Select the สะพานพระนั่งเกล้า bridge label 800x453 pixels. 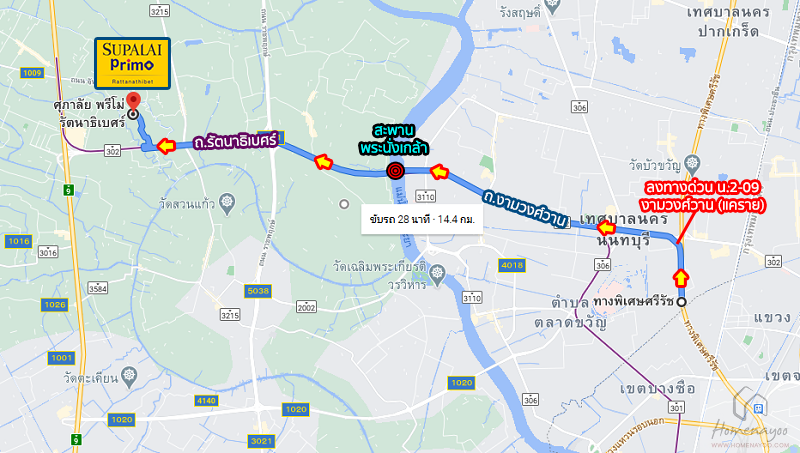tap(393, 139)
